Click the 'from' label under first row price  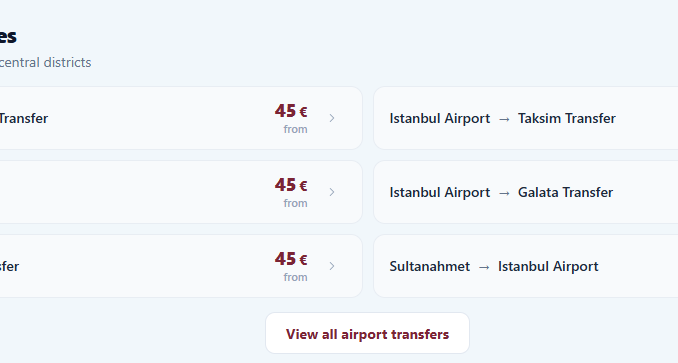point(295,129)
